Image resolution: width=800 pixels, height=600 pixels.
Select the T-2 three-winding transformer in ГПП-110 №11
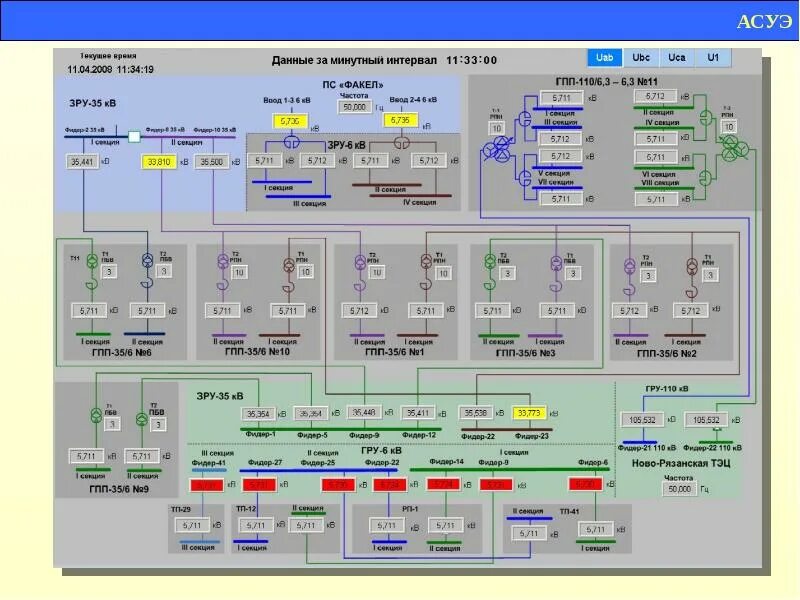pyautogui.click(x=735, y=148)
